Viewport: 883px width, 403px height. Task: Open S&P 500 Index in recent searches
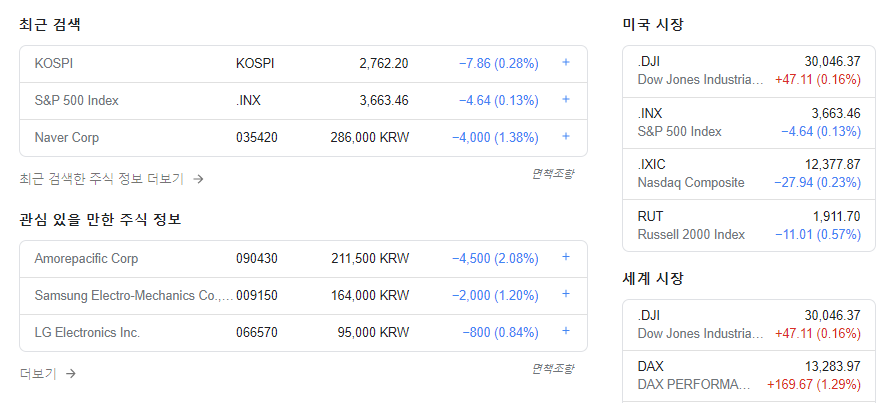tap(77, 101)
